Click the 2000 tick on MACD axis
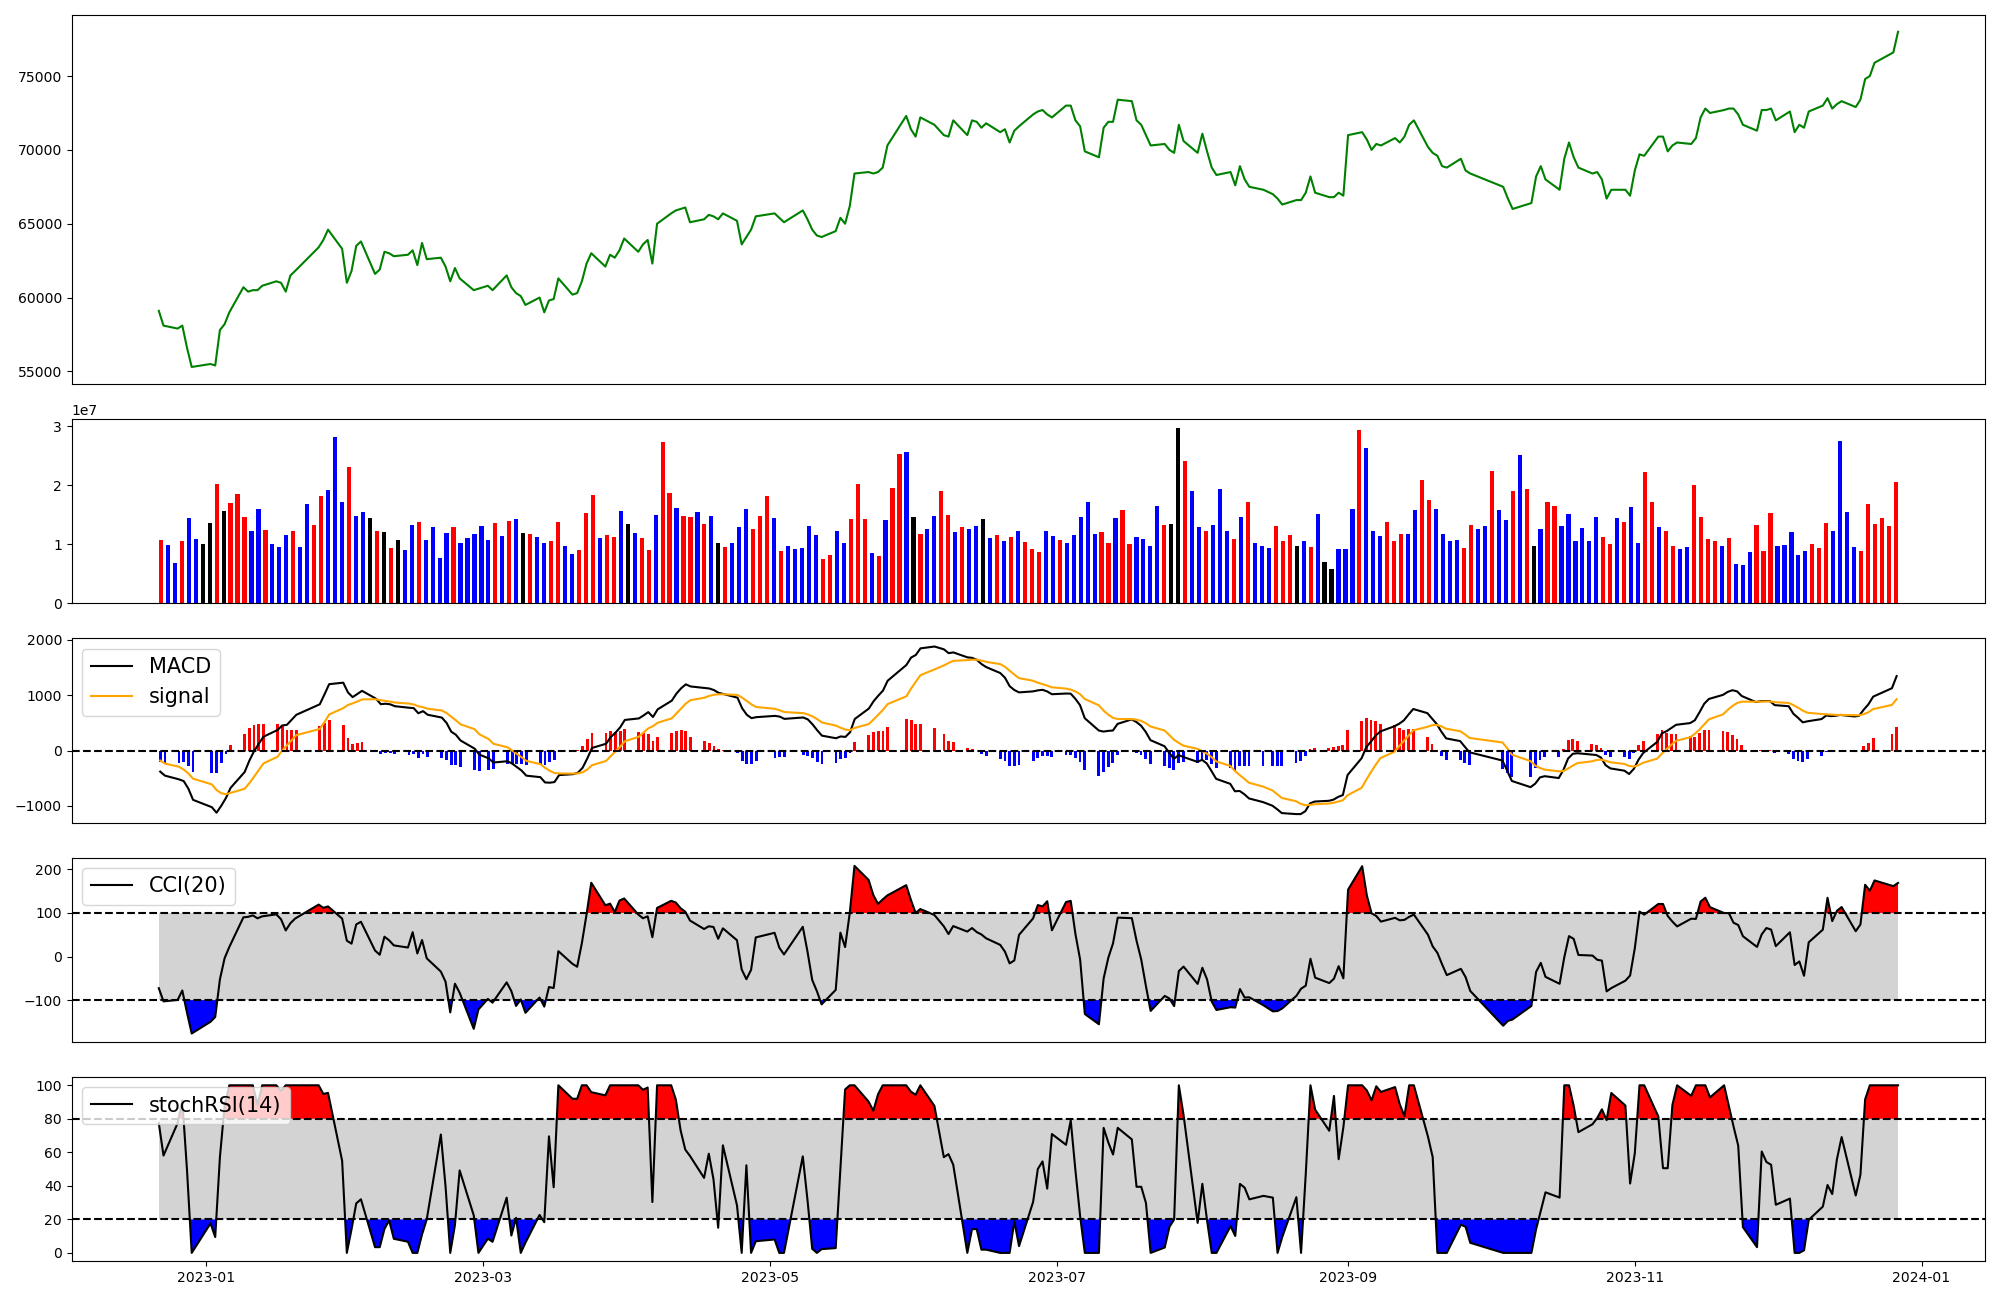This screenshot has width=2000, height=1300. [46, 640]
